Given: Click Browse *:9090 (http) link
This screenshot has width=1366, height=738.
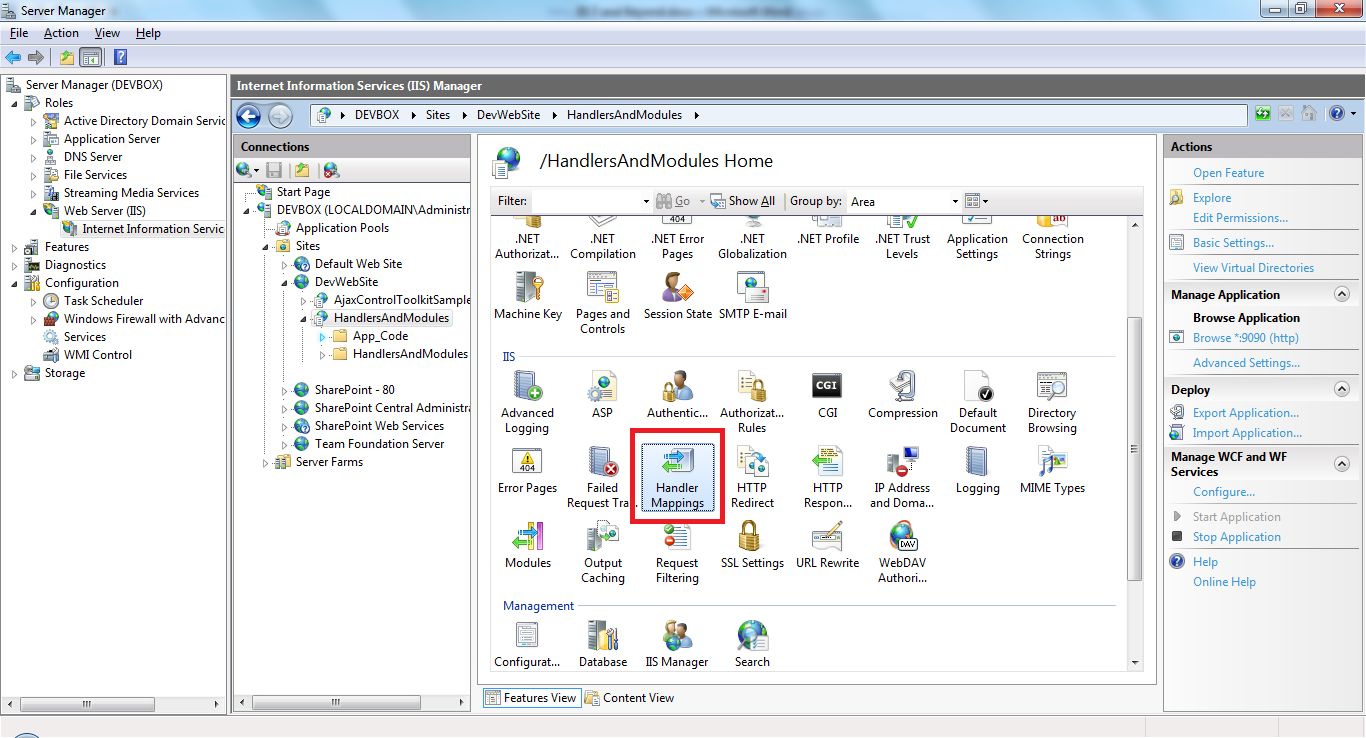Looking at the screenshot, I should click(x=1245, y=338).
